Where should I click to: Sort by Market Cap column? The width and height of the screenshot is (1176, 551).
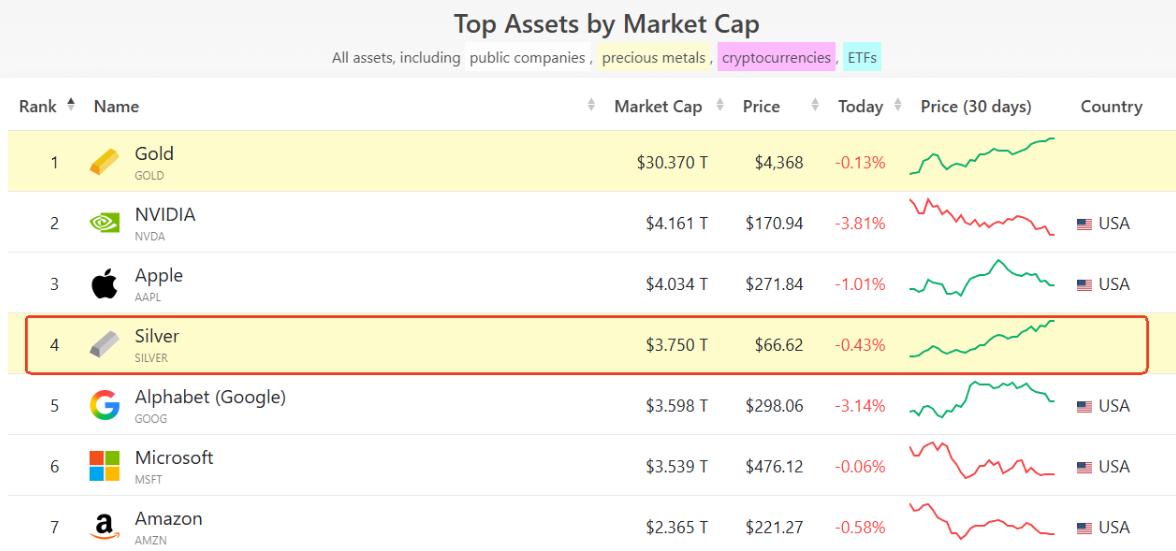(658, 107)
